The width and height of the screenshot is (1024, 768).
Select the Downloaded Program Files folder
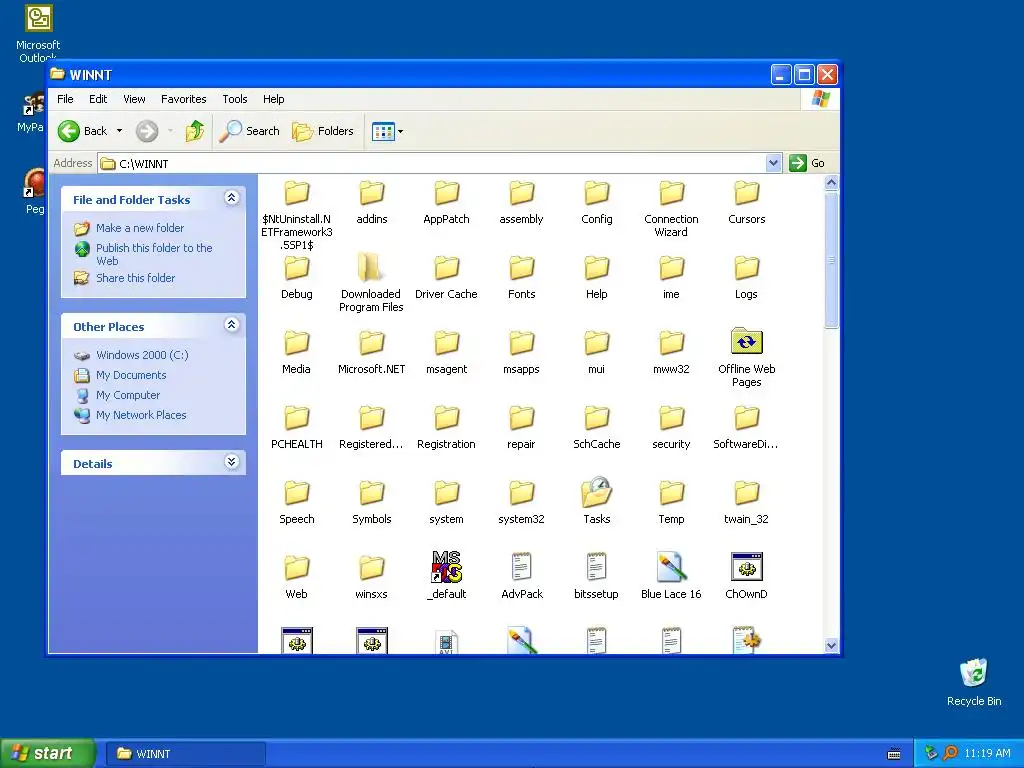[x=371, y=282]
